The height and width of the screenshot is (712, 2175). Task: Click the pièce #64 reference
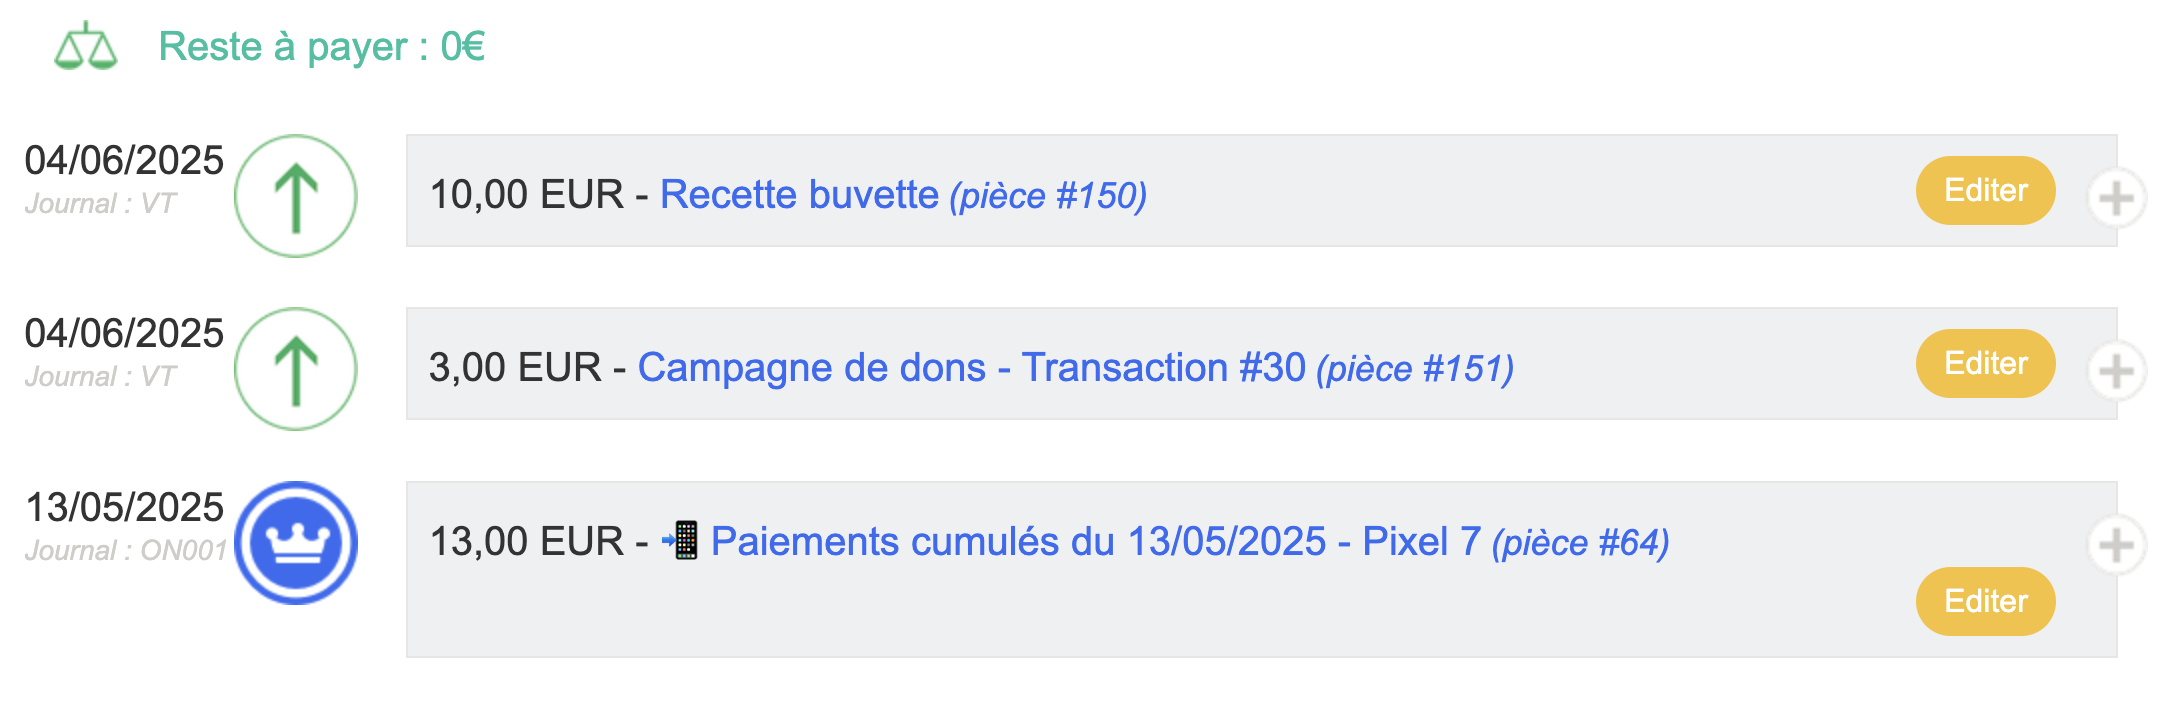click(x=1581, y=542)
